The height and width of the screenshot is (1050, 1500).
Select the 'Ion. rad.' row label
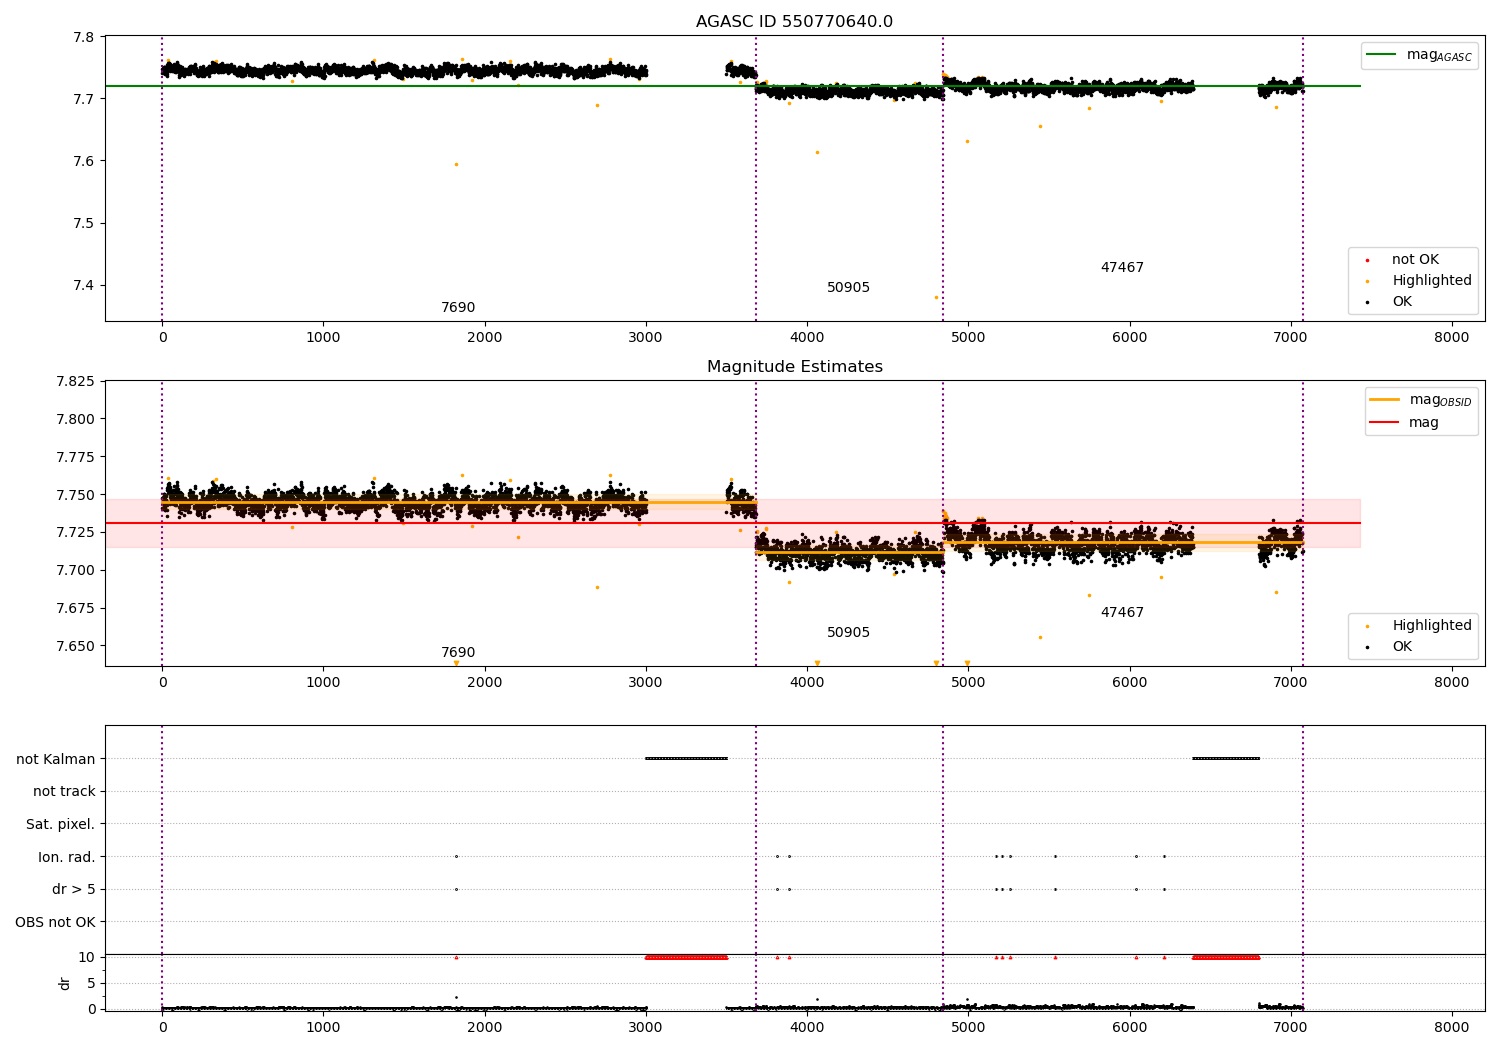pyautogui.click(x=67, y=857)
